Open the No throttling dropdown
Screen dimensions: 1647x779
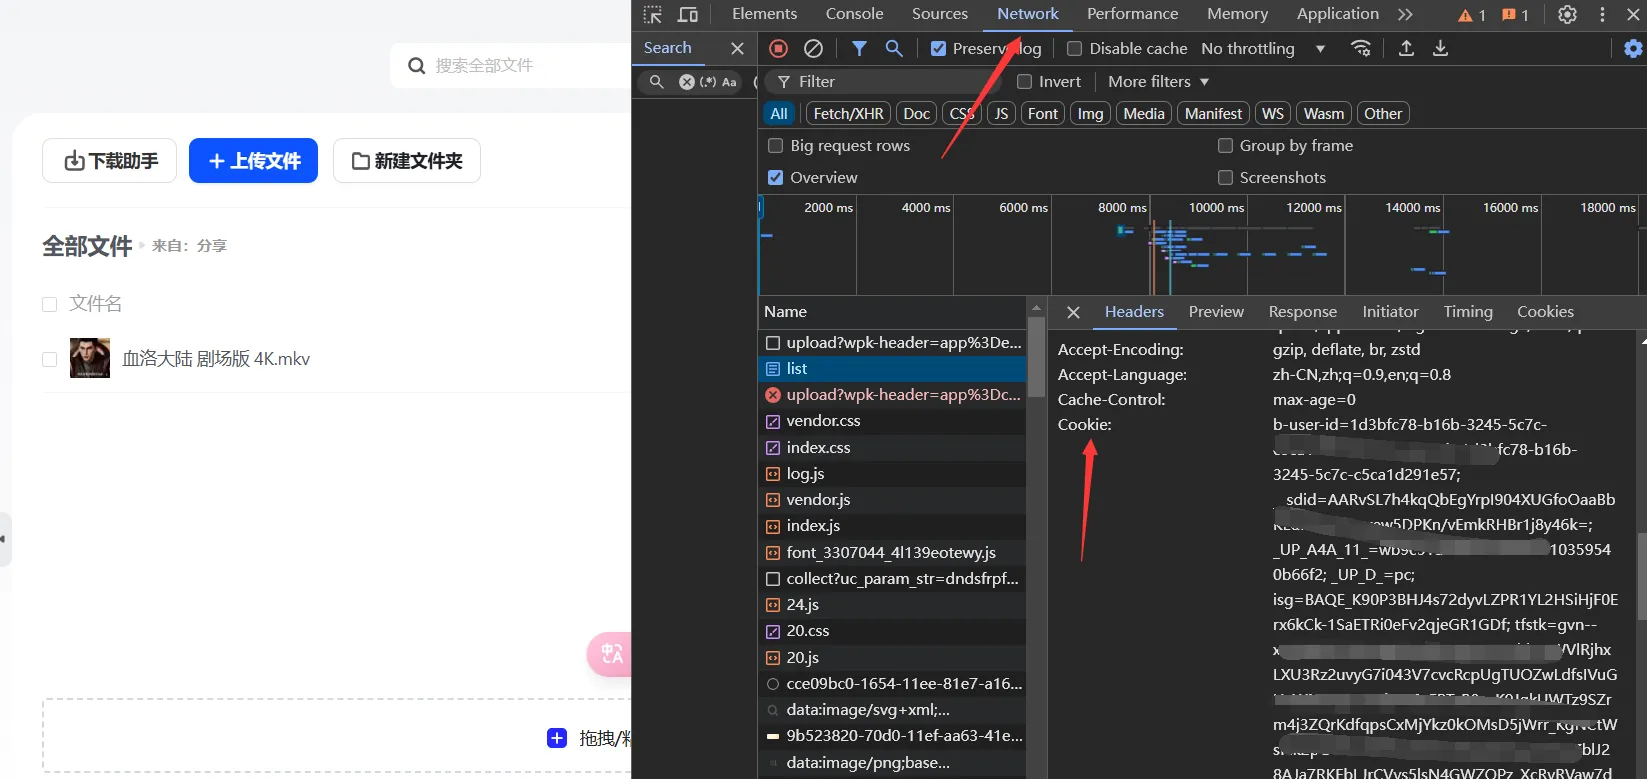[x=1263, y=48]
